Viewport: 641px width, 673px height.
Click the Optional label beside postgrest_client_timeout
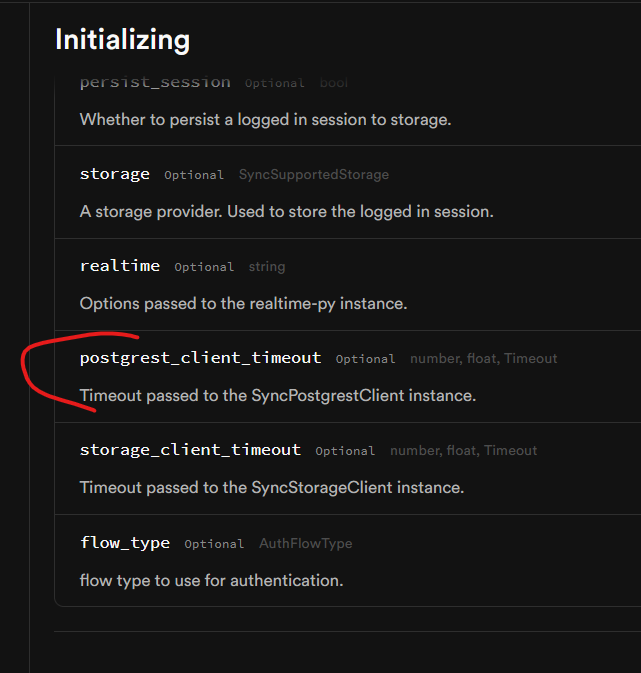[x=365, y=359]
